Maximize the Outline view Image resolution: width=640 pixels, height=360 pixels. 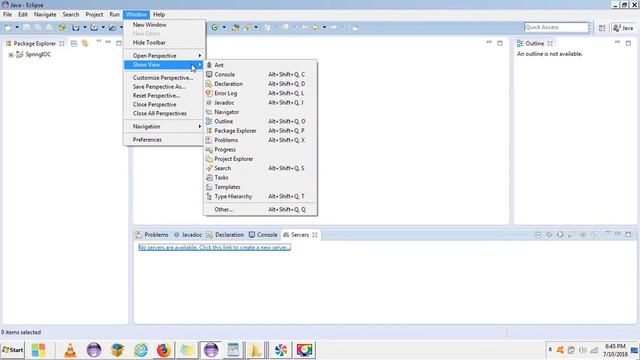628,43
